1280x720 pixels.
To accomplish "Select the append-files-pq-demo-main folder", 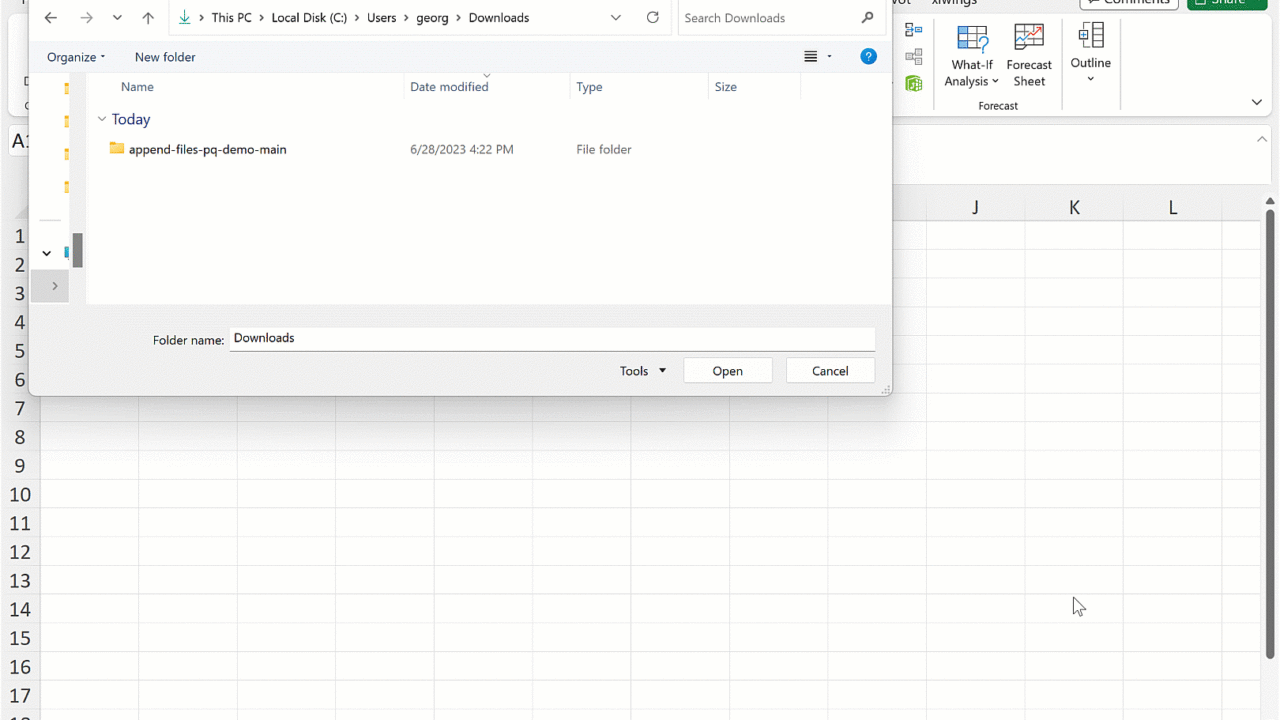I will (x=207, y=149).
